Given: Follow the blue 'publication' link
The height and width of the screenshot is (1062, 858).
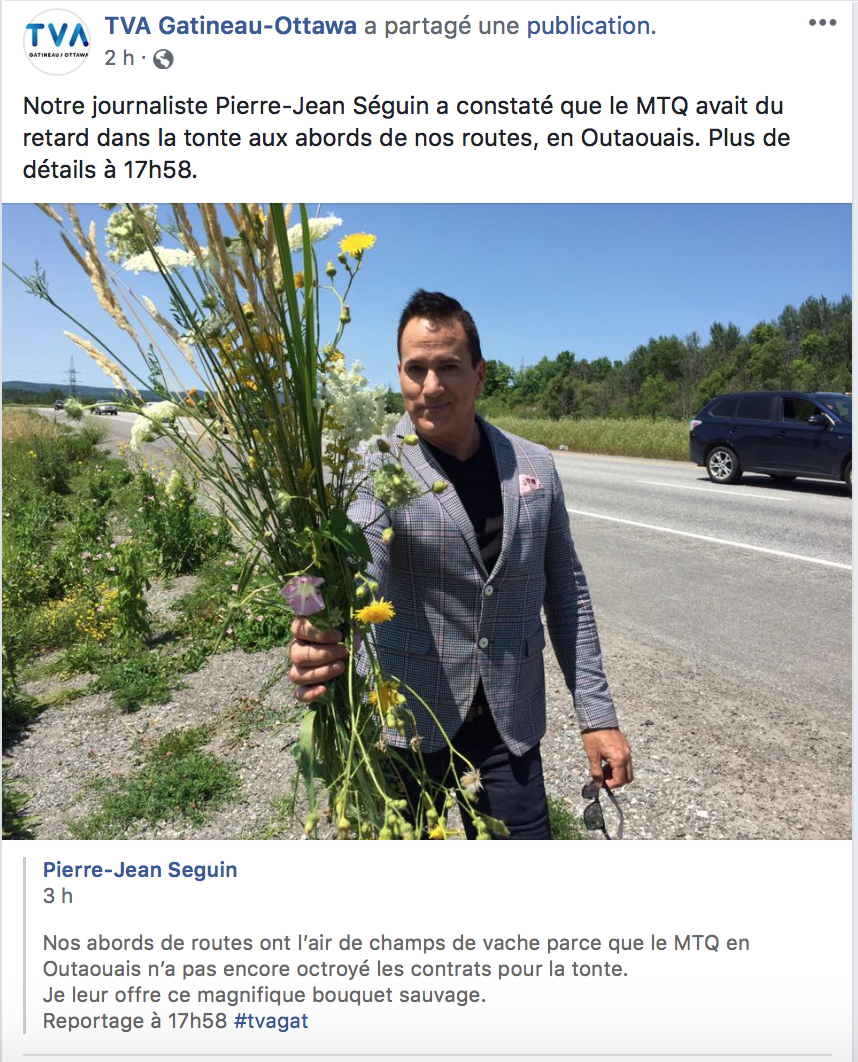Looking at the screenshot, I should (x=591, y=26).
